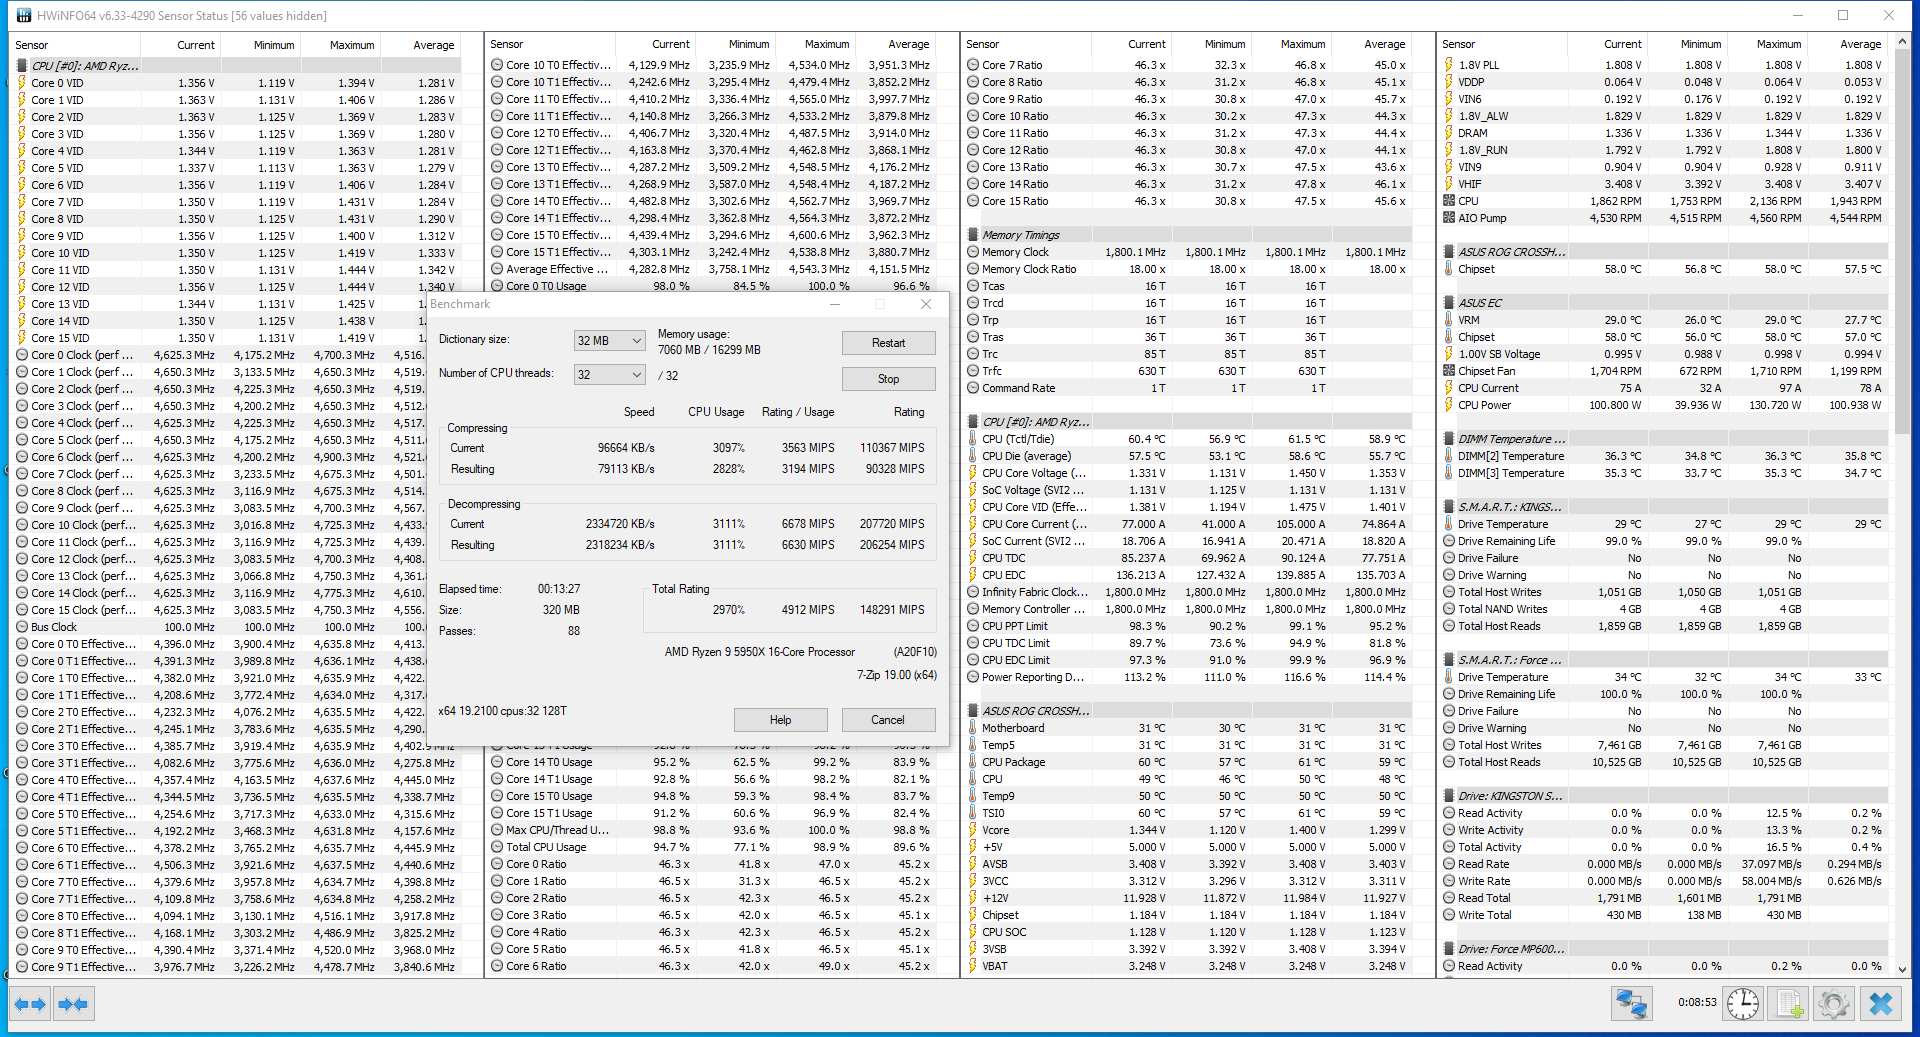
Task: Click the thermometer icon beside CPU (Tctl/Tdie)
Action: tap(972, 439)
